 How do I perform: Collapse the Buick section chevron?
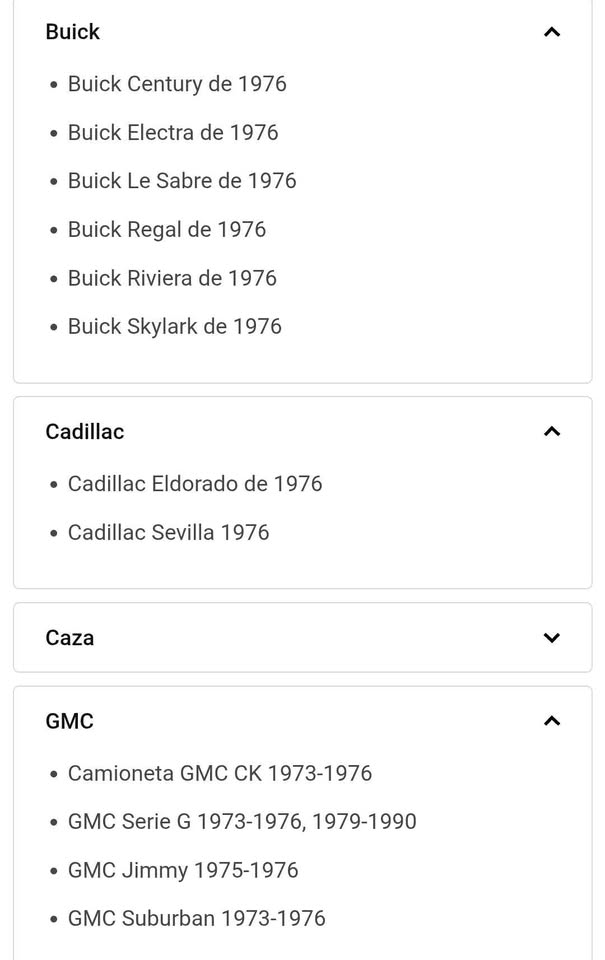coord(552,32)
